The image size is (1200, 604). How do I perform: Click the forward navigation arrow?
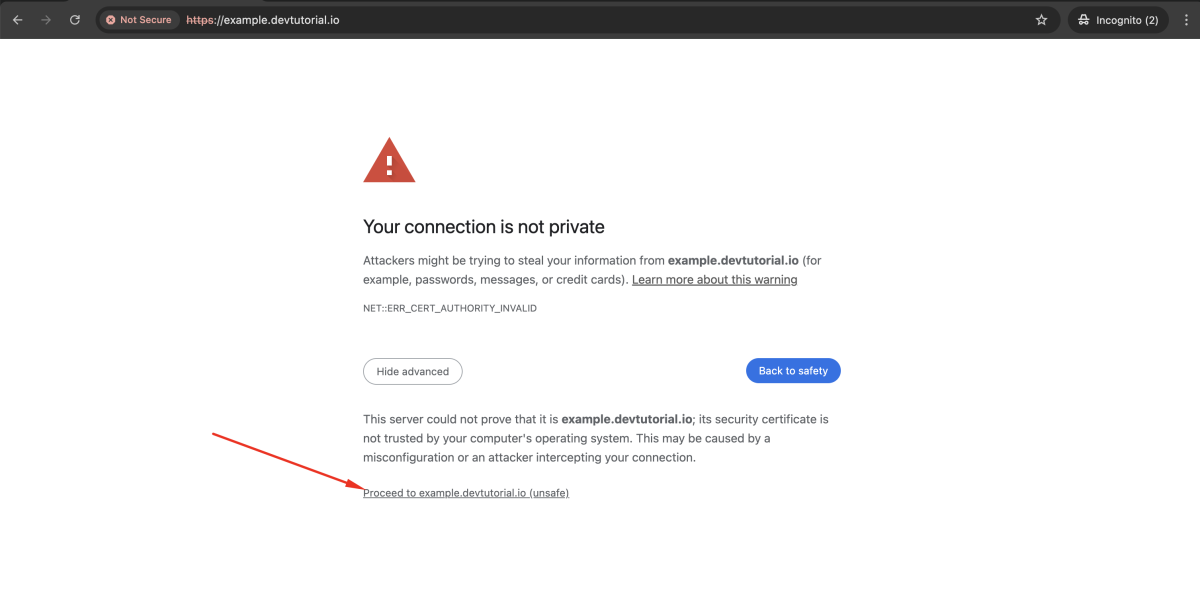(46, 20)
